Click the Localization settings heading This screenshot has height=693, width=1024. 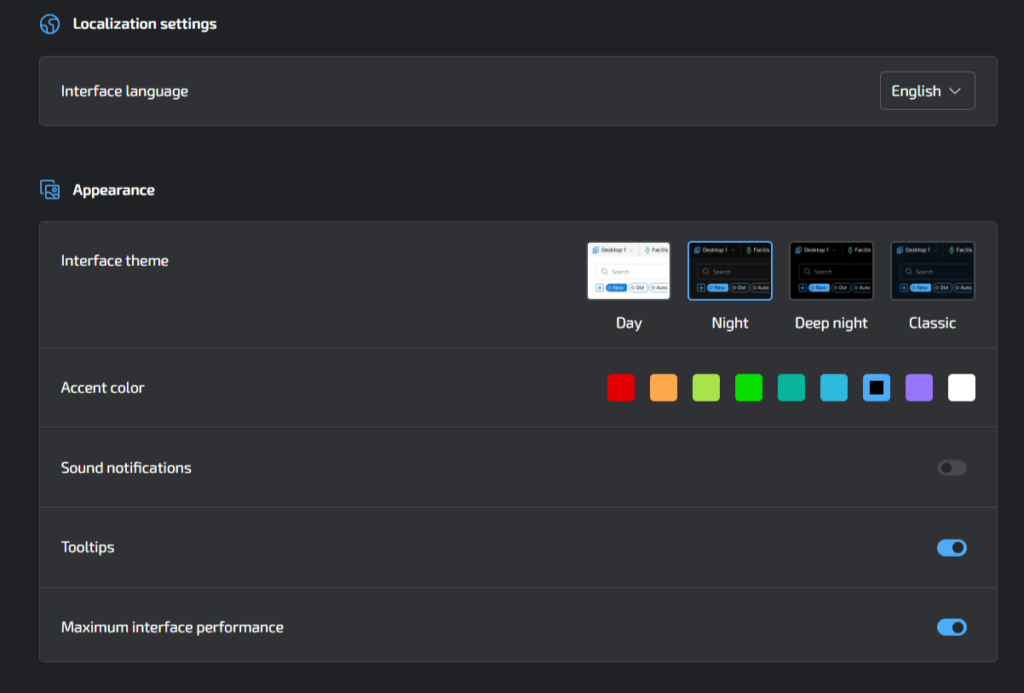click(x=144, y=24)
